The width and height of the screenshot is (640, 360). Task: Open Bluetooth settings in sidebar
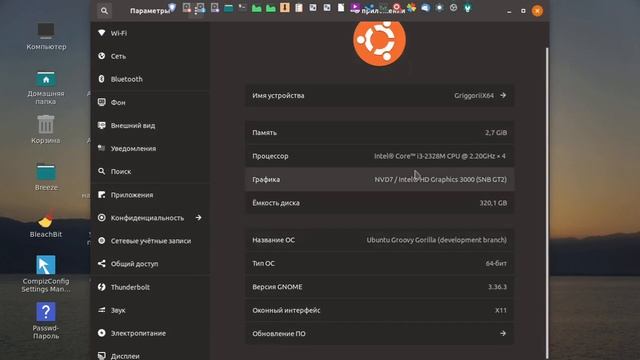point(151,79)
